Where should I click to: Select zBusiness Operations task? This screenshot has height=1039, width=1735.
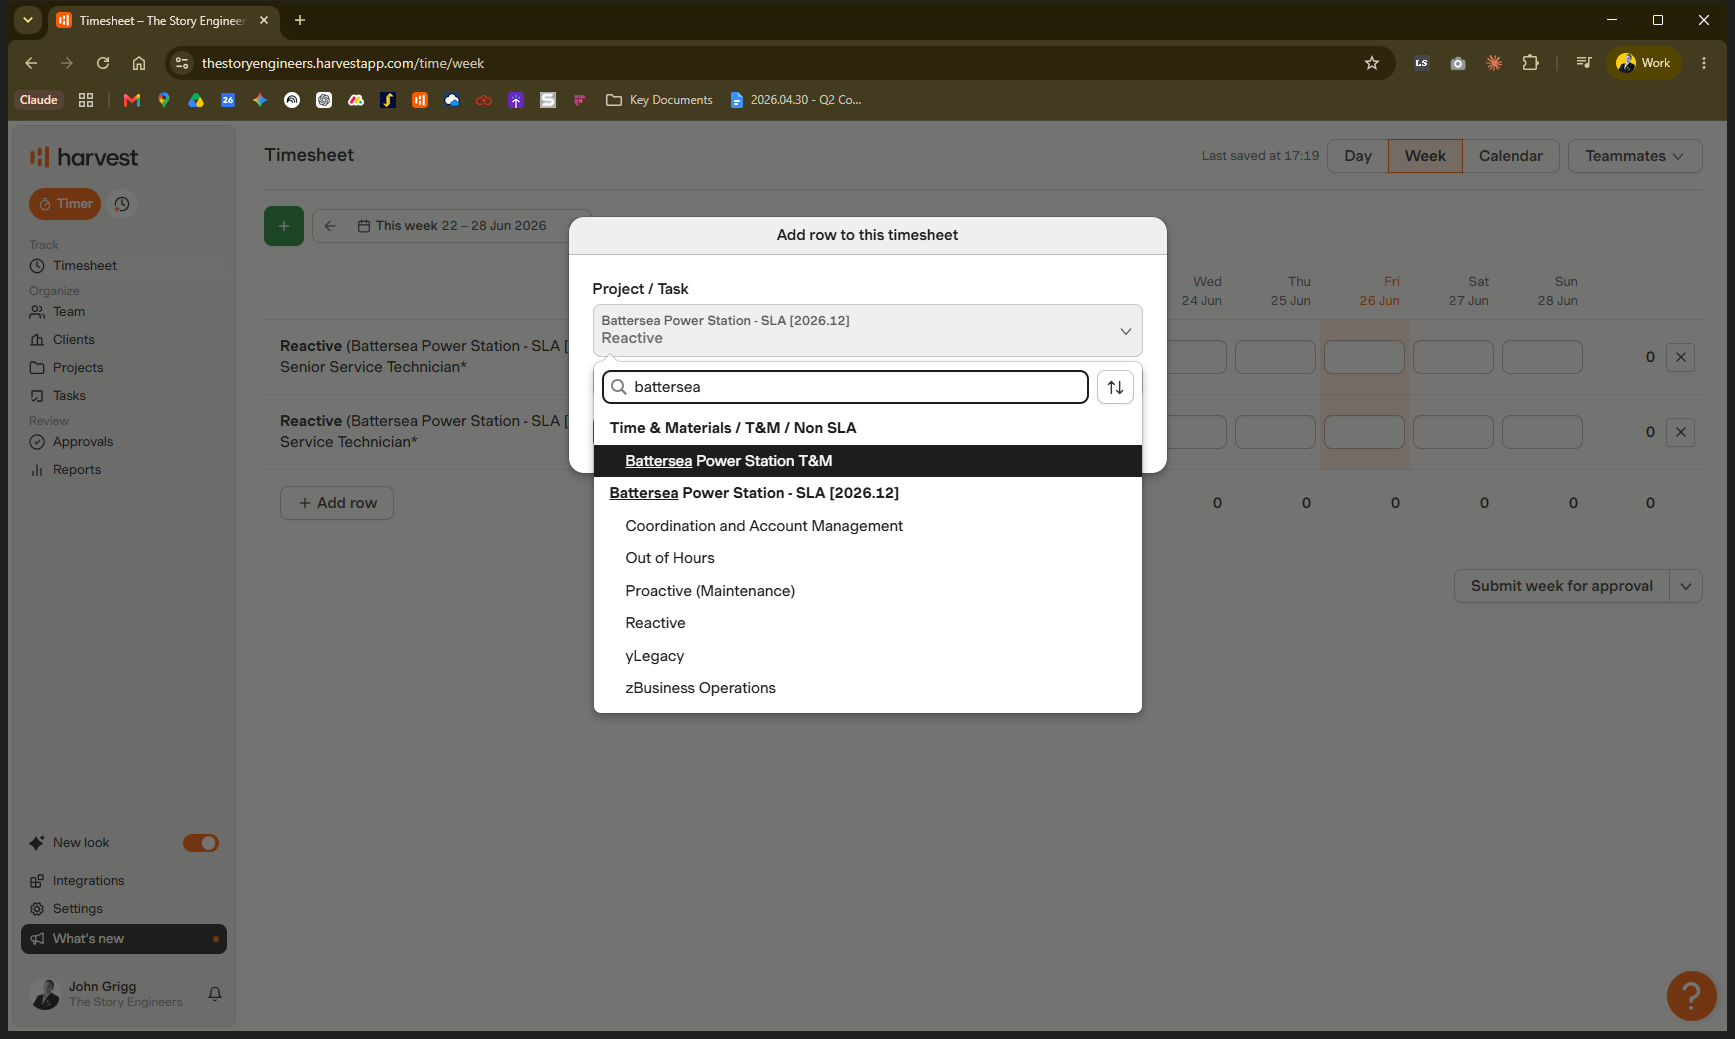click(868, 688)
